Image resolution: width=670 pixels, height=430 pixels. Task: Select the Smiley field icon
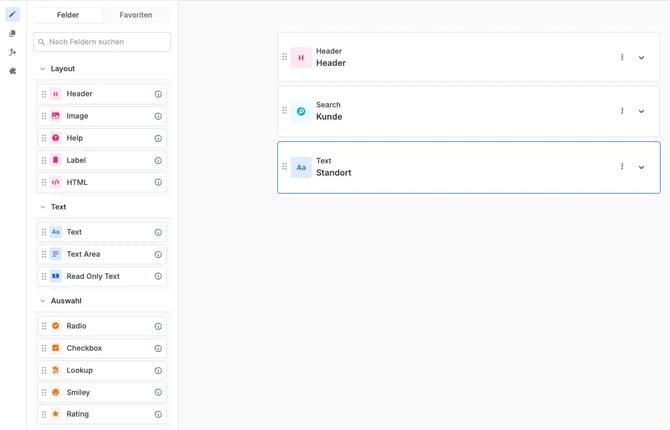click(56, 392)
